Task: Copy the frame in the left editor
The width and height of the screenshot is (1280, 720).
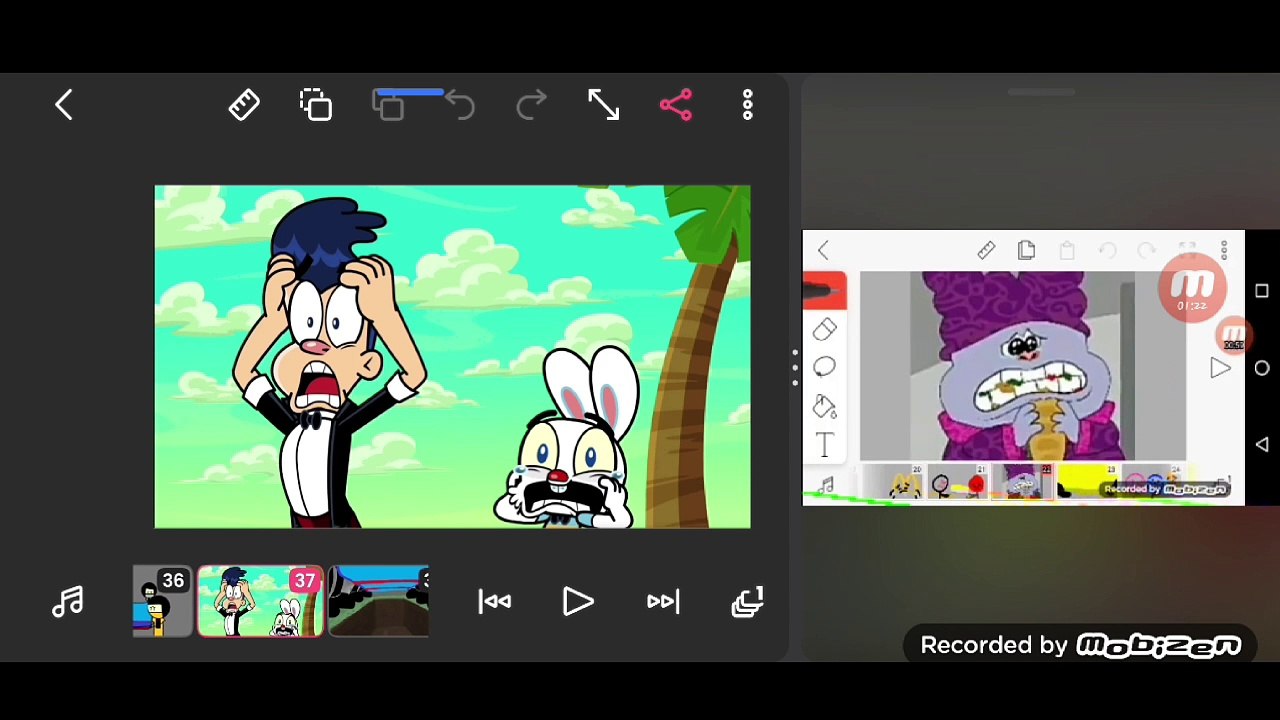Action: click(316, 105)
